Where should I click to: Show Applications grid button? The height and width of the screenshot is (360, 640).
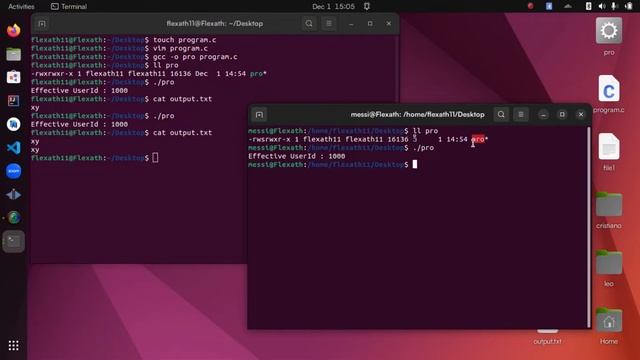(x=13, y=346)
